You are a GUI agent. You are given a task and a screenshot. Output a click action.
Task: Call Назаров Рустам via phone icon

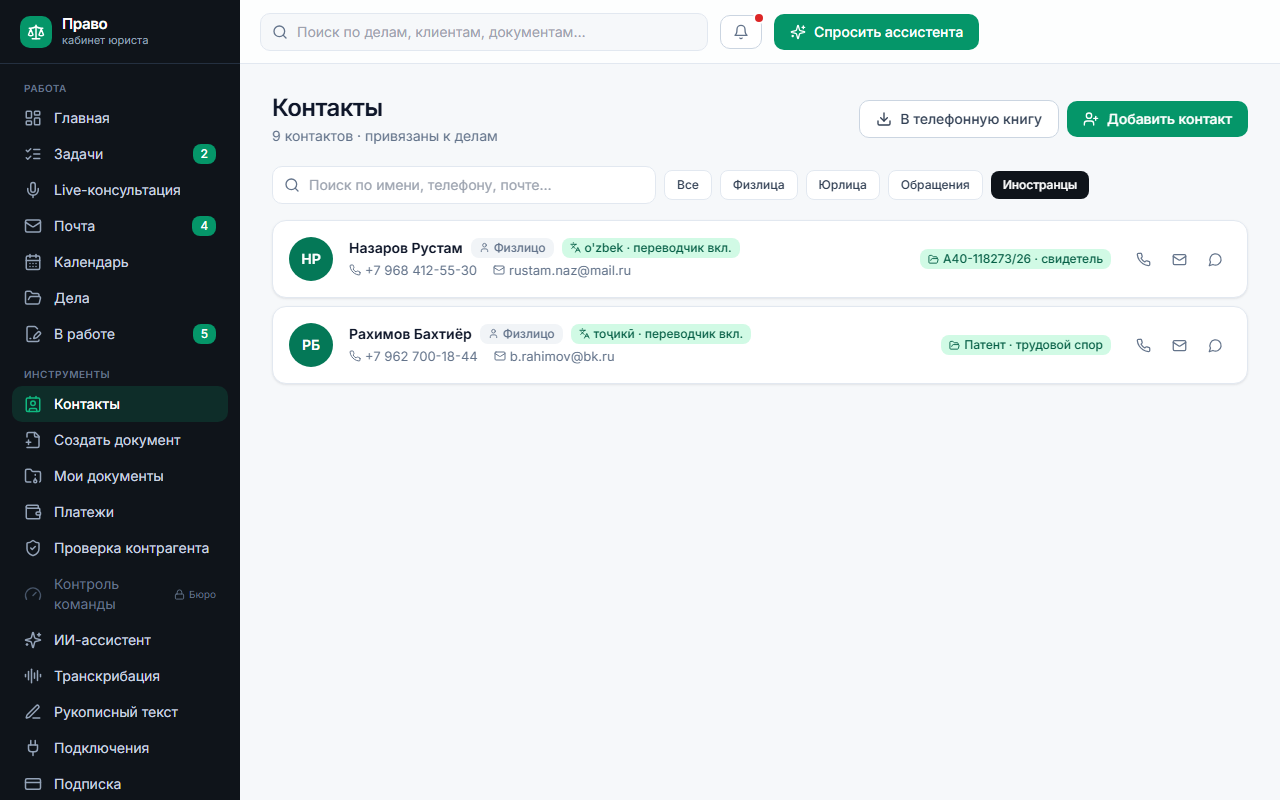pyautogui.click(x=1144, y=259)
